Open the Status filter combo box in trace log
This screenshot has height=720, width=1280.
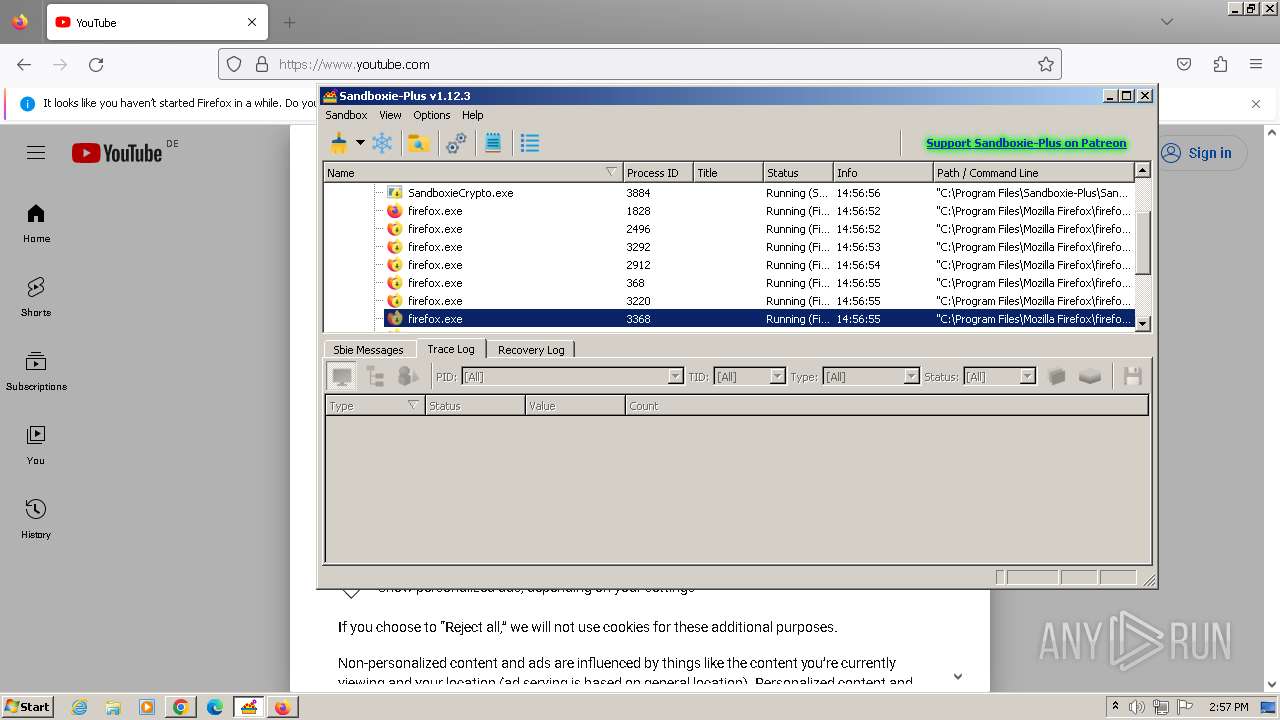[x=999, y=377]
